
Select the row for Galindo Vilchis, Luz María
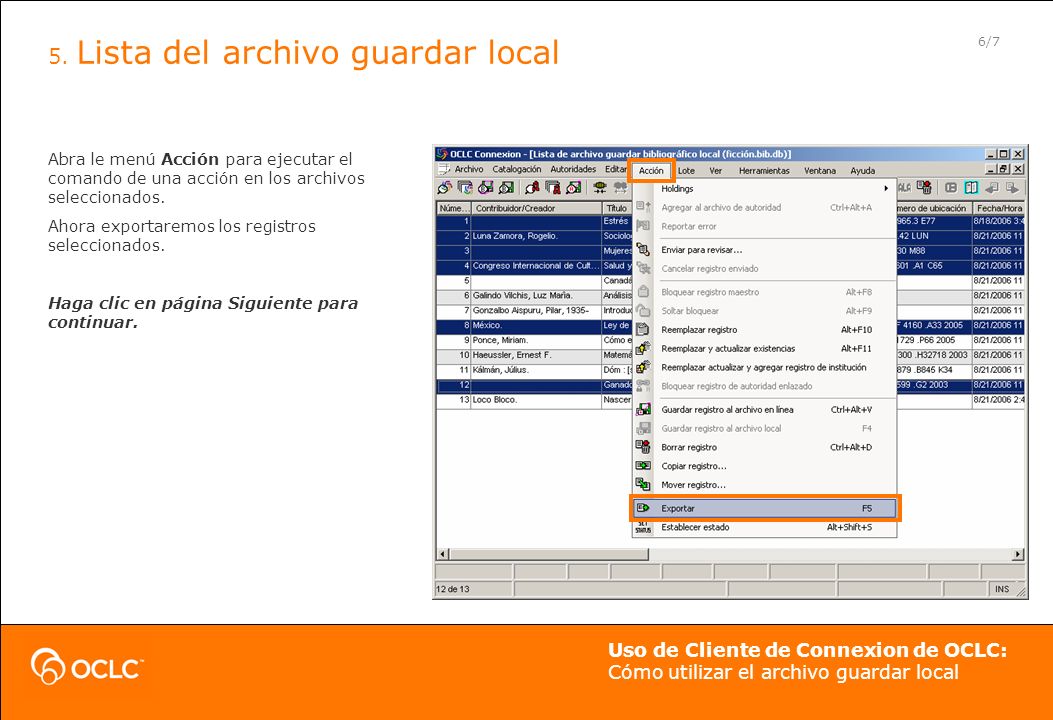[535, 296]
